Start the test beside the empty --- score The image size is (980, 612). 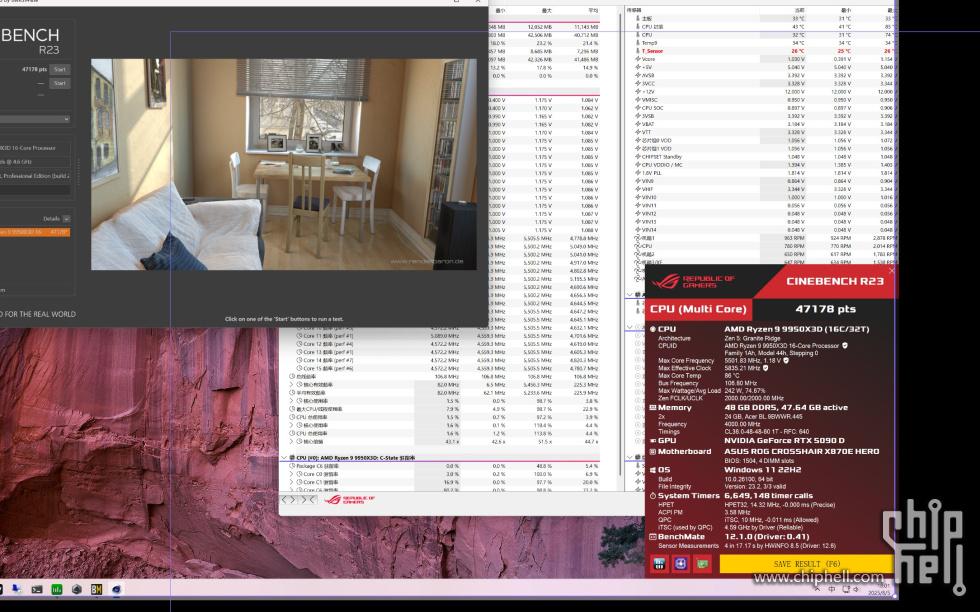click(60, 83)
